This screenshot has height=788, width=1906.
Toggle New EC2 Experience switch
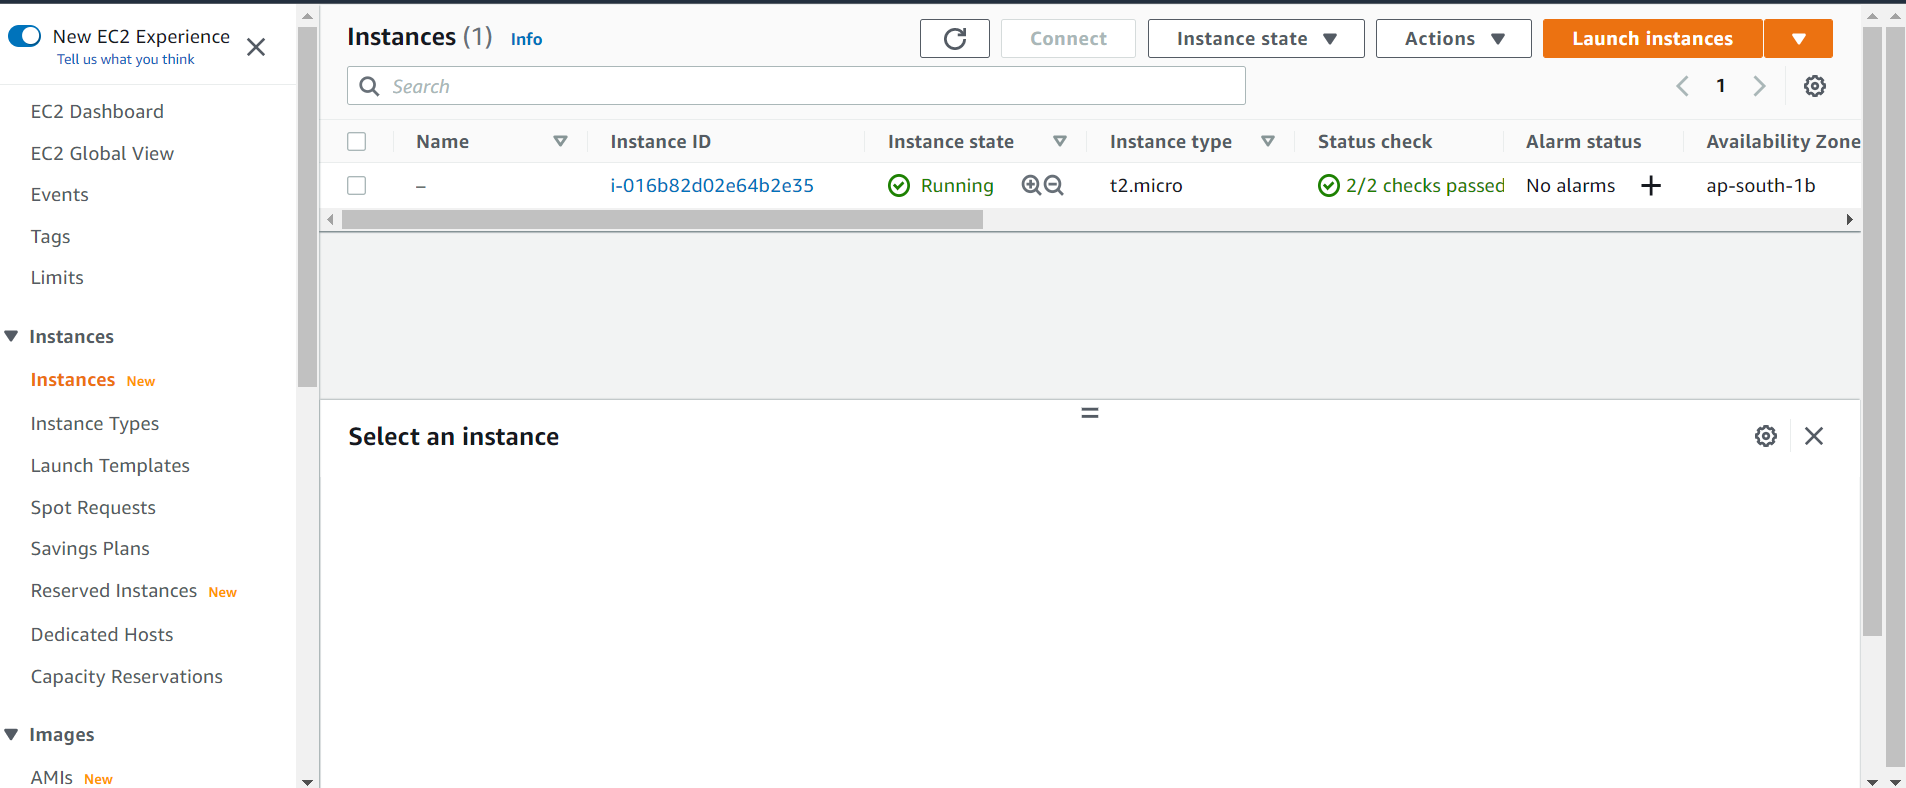click(x=24, y=36)
